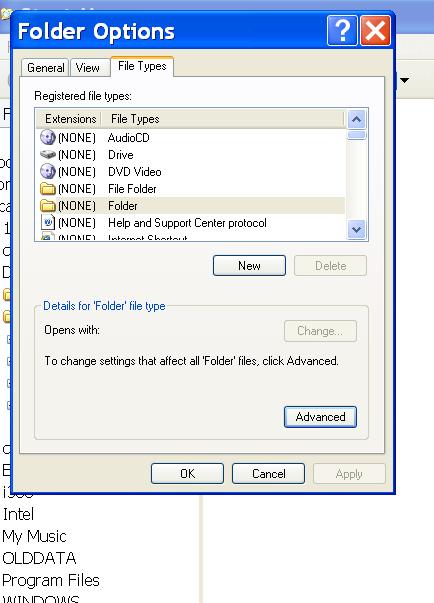Select the DVD Video disc icon
This screenshot has height=603, width=434.
pyautogui.click(x=48, y=172)
